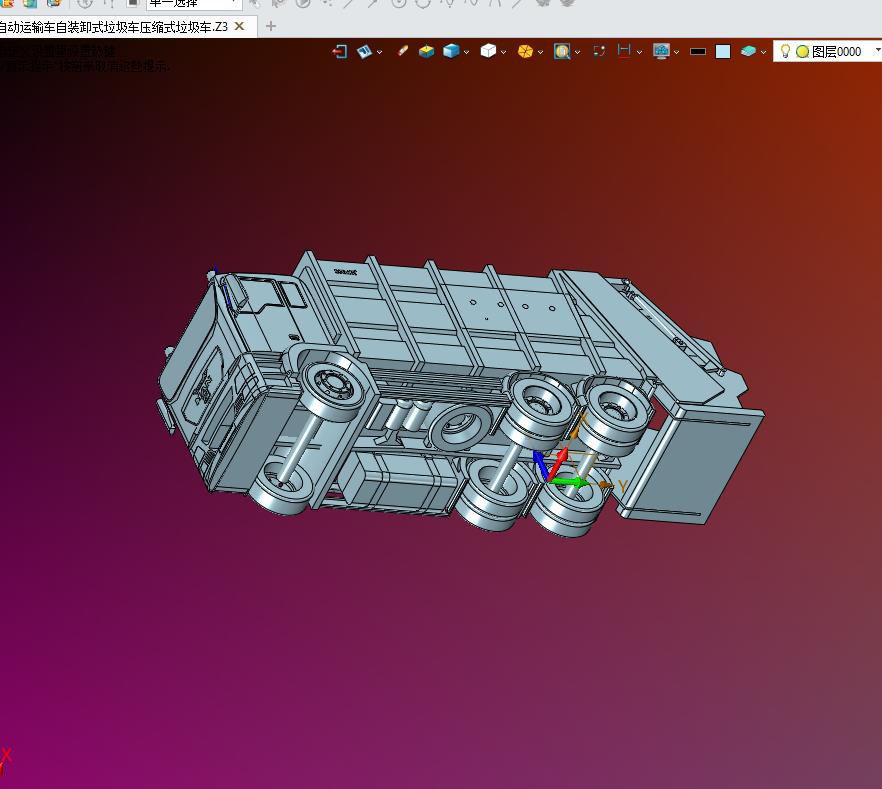
Task: Close the .Z3 document tab
Action: point(239,26)
